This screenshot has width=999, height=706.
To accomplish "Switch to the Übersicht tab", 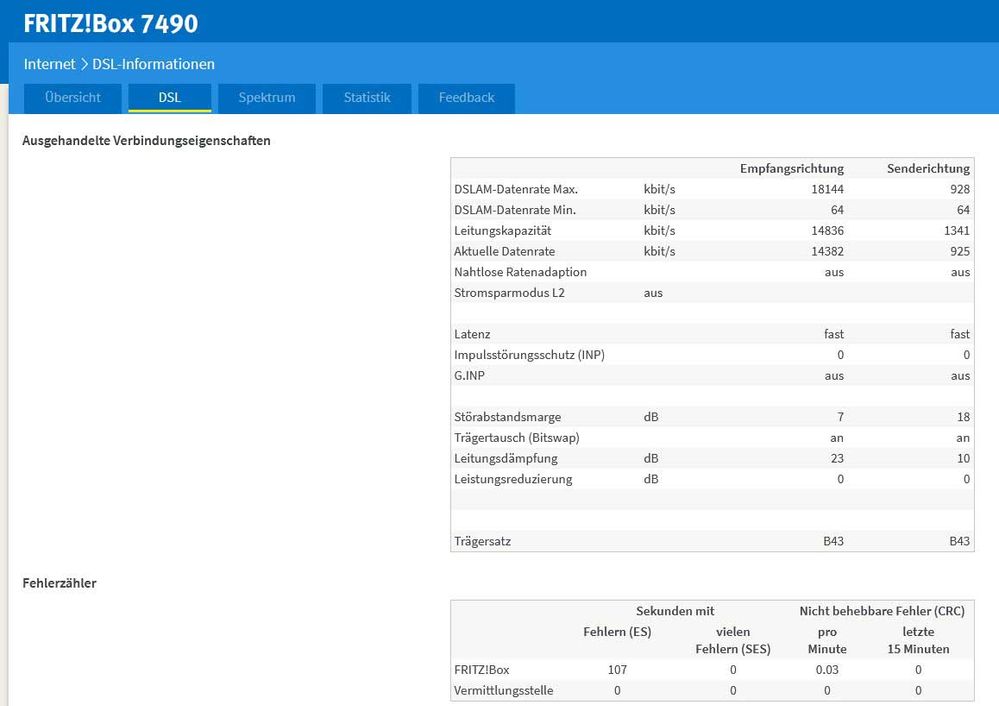I will (73, 98).
